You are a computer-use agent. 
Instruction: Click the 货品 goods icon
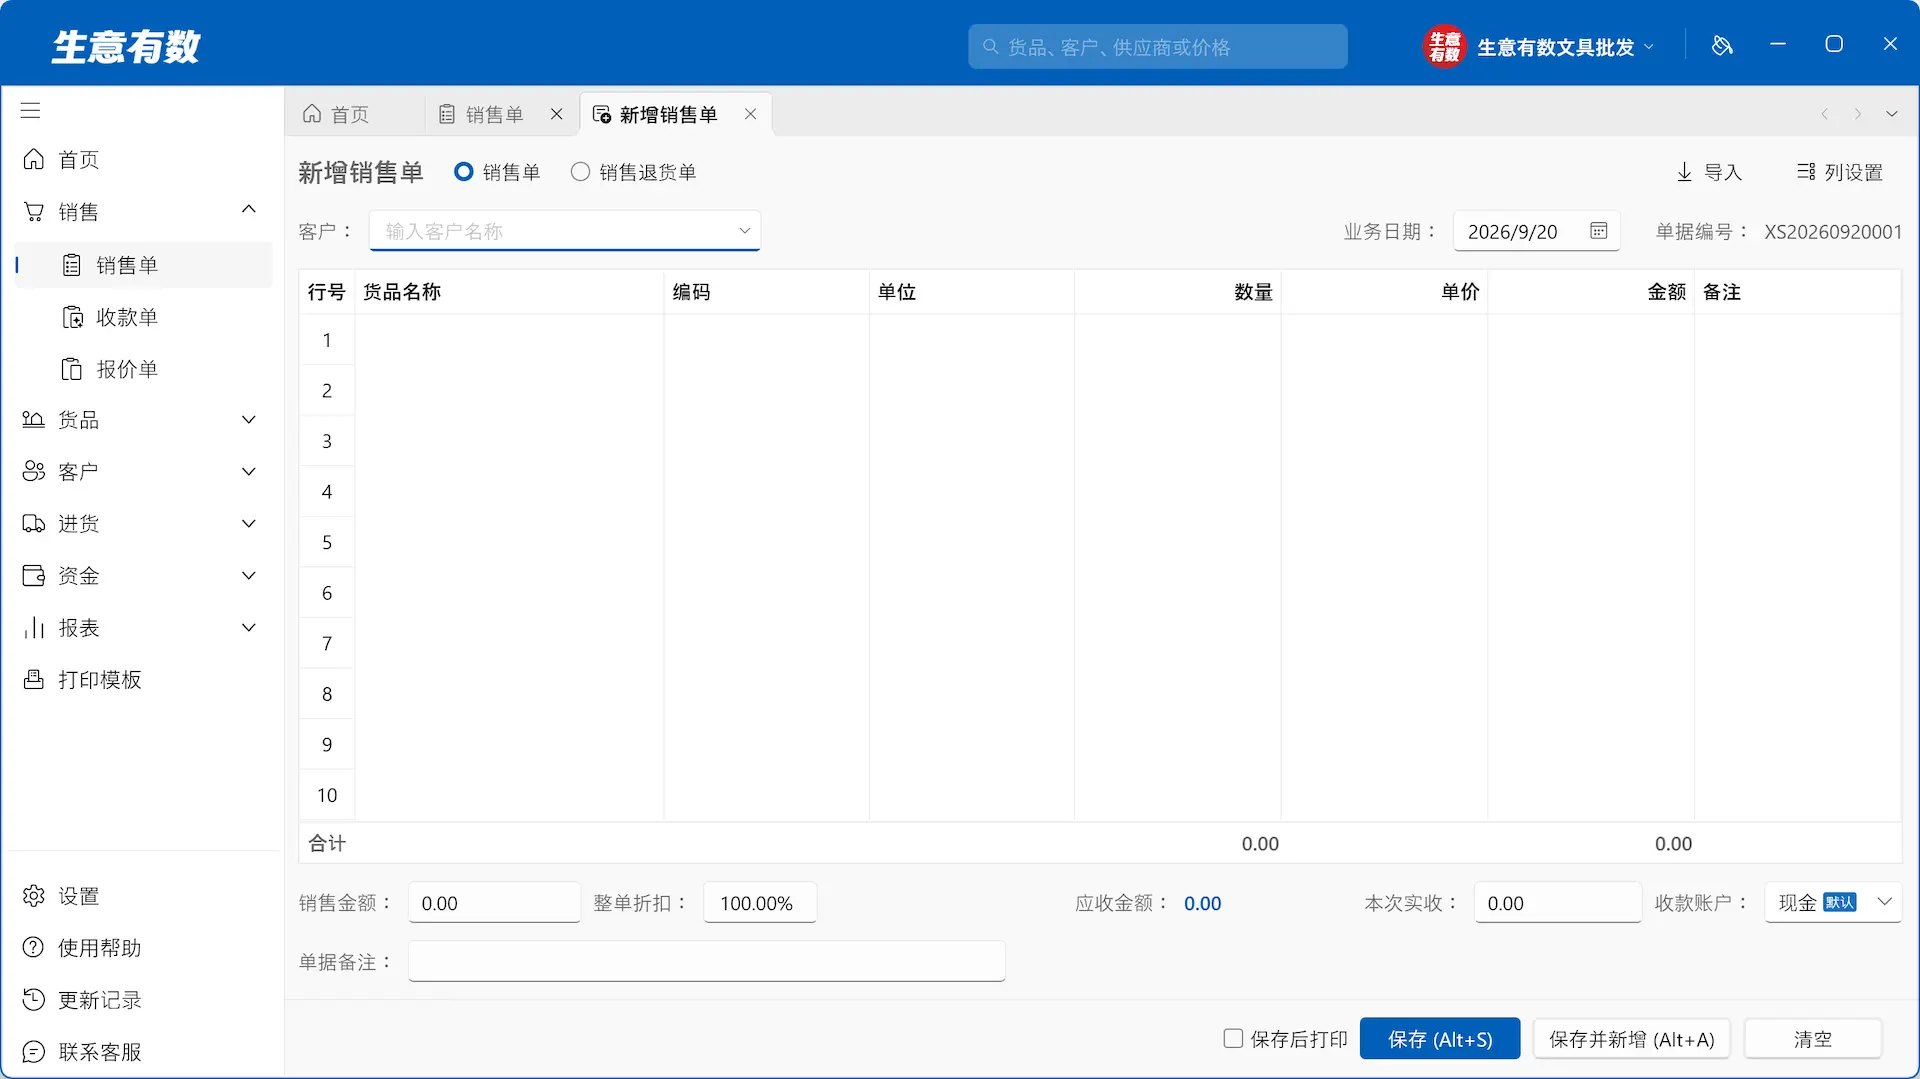coord(34,420)
